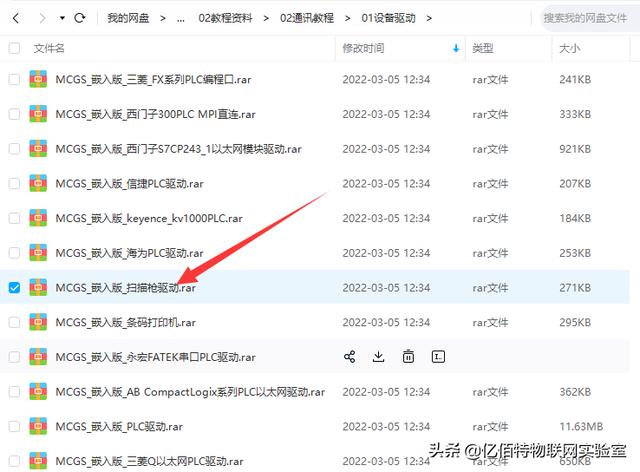Check the box for keyence_kv1000PLC.rar

[14, 218]
